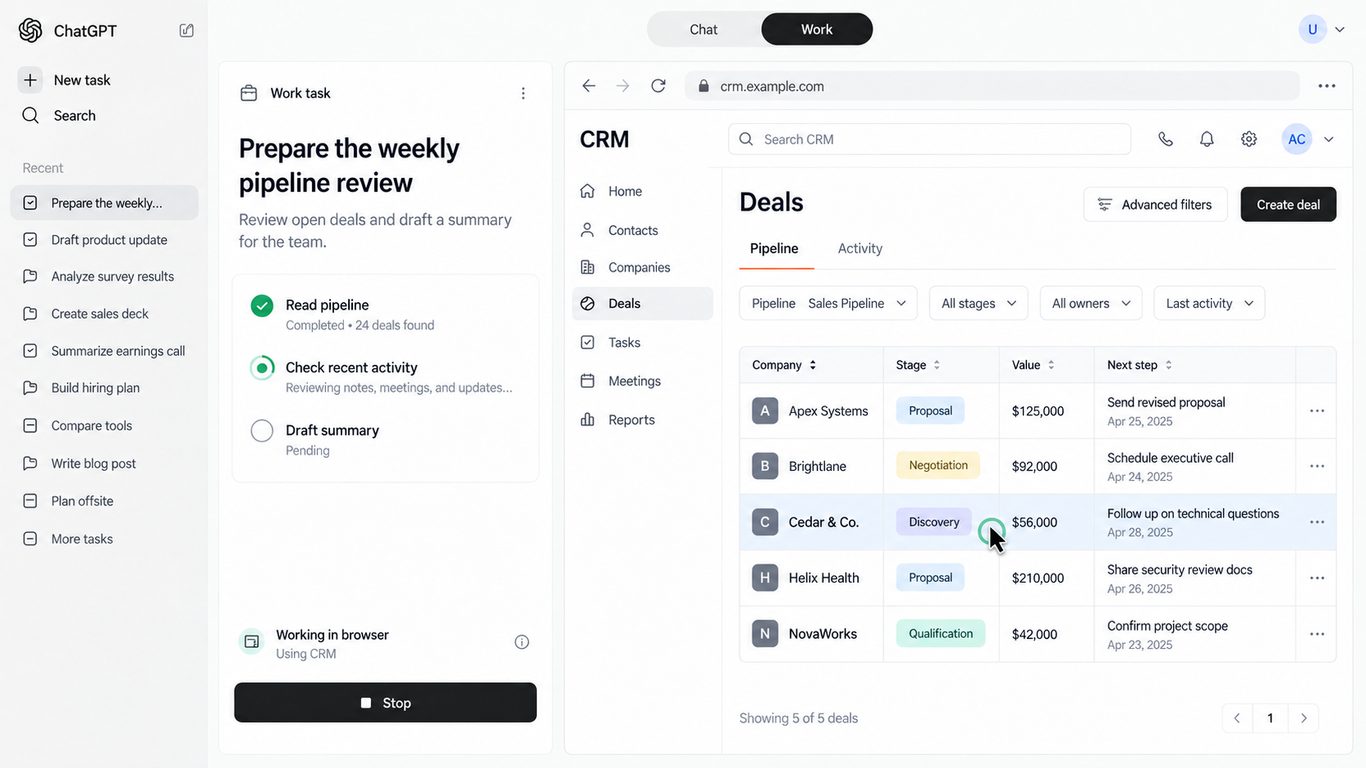
Task: Open row options for Apex Systems
Action: click(x=1317, y=411)
